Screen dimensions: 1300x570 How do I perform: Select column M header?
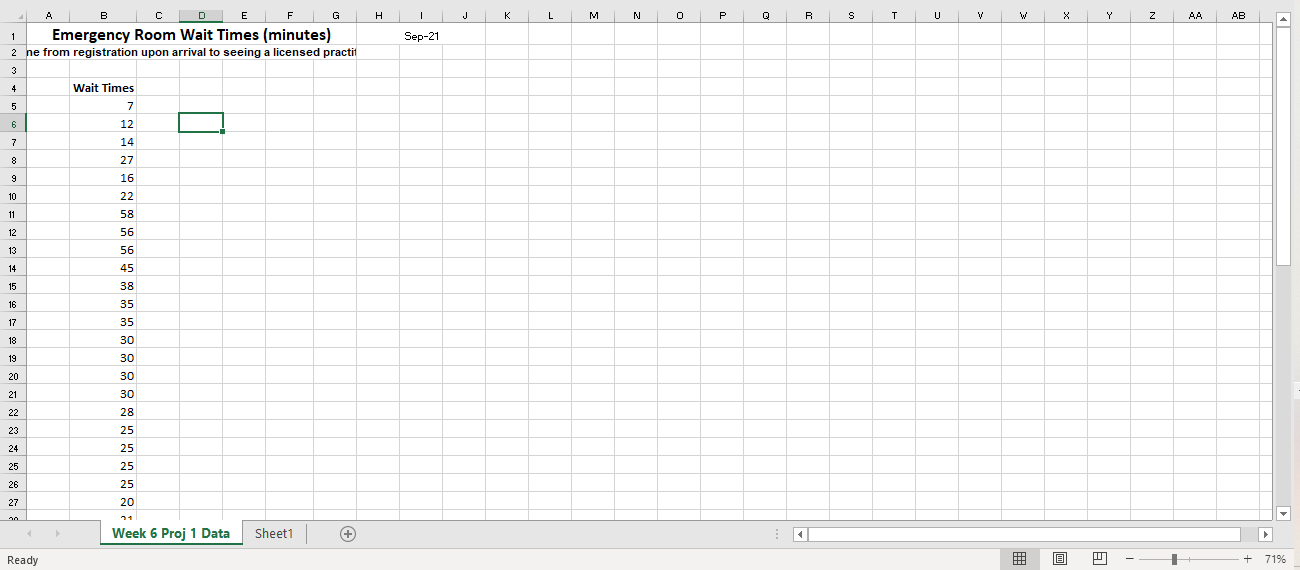tap(593, 15)
